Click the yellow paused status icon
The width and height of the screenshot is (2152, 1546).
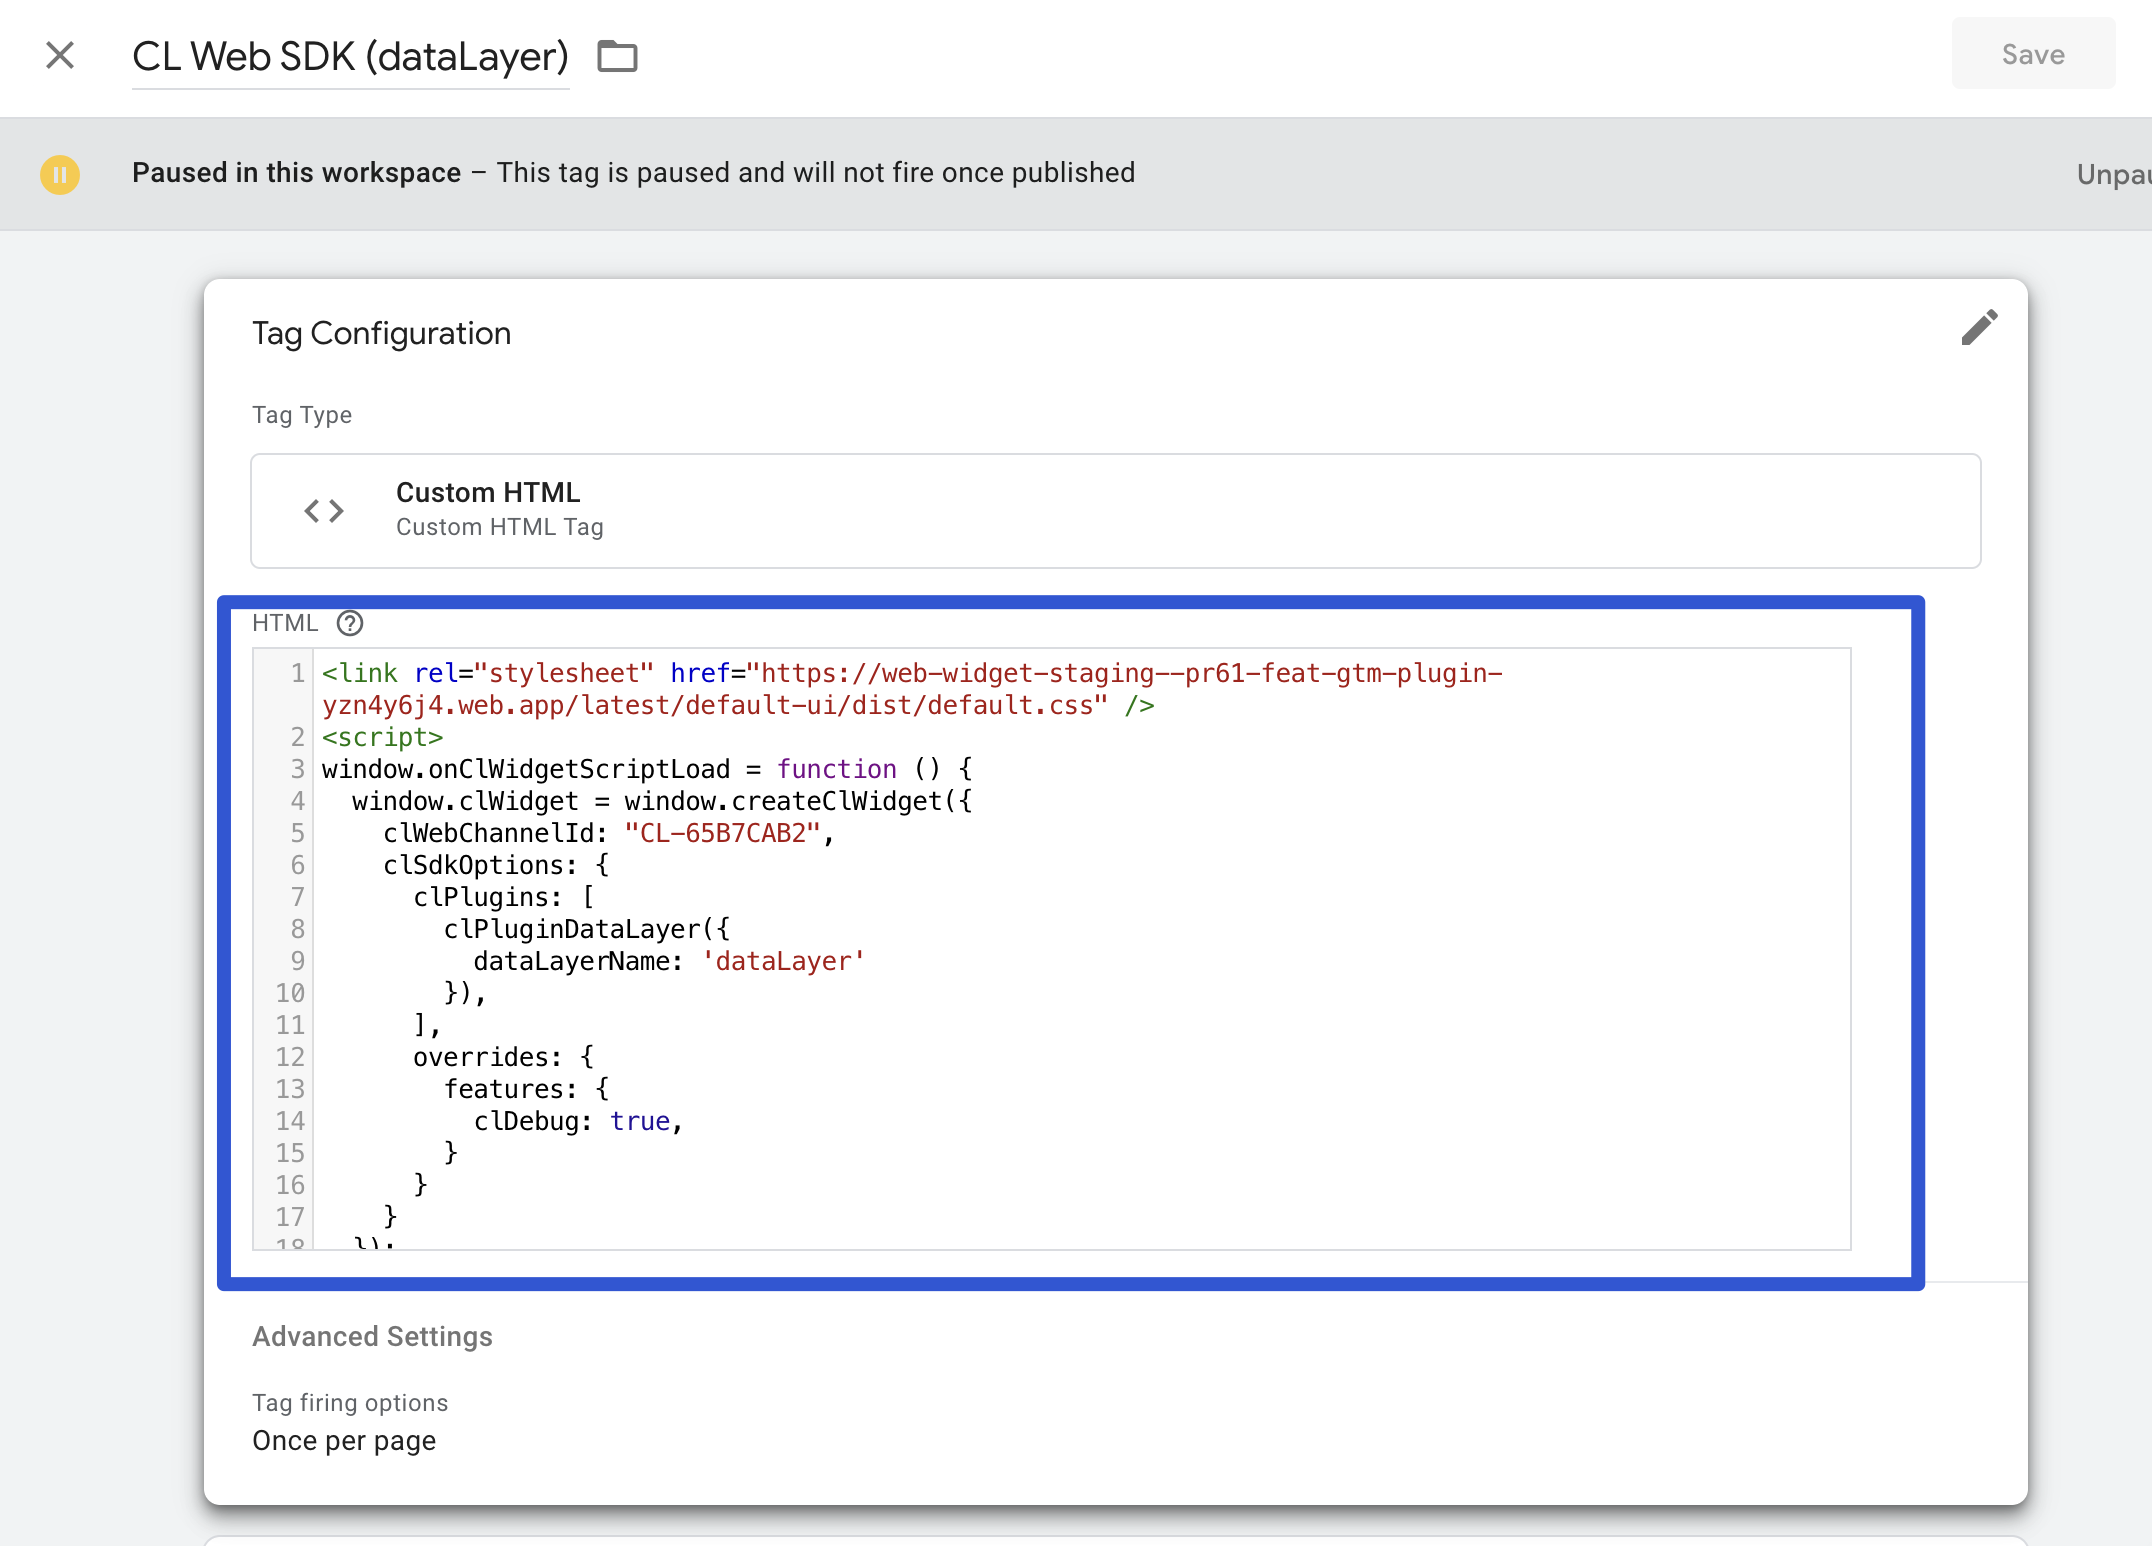[x=60, y=174]
